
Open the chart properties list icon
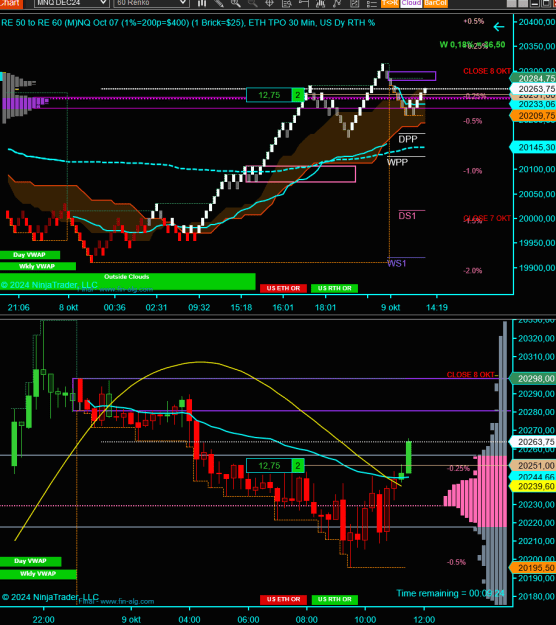pos(371,3)
